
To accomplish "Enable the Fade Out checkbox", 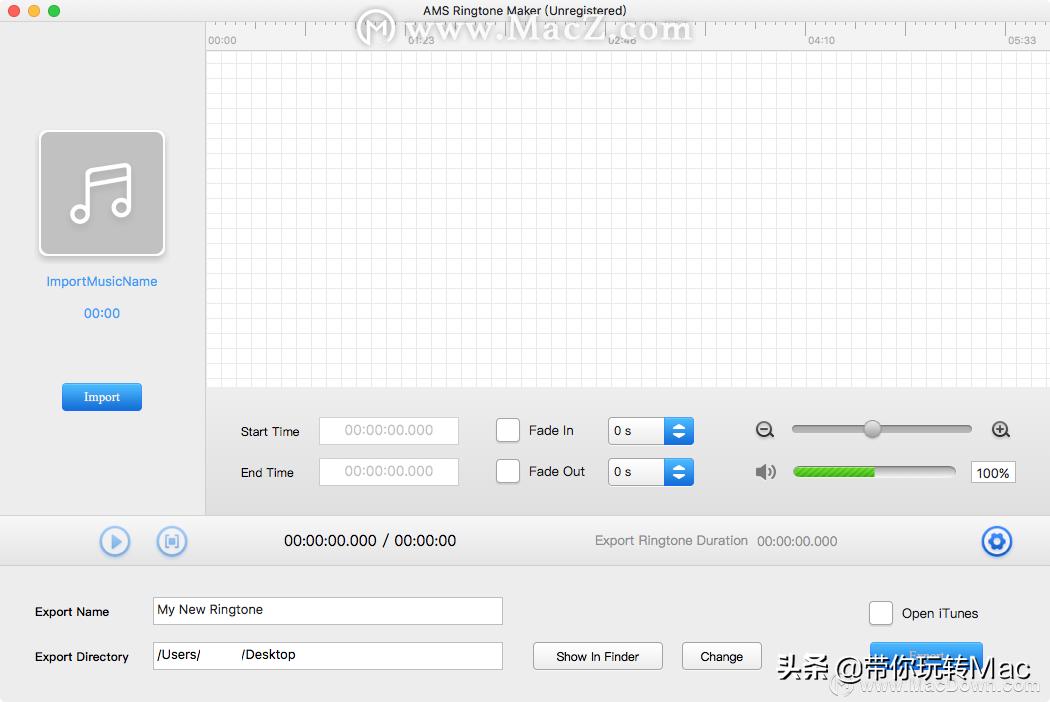I will click(507, 471).
